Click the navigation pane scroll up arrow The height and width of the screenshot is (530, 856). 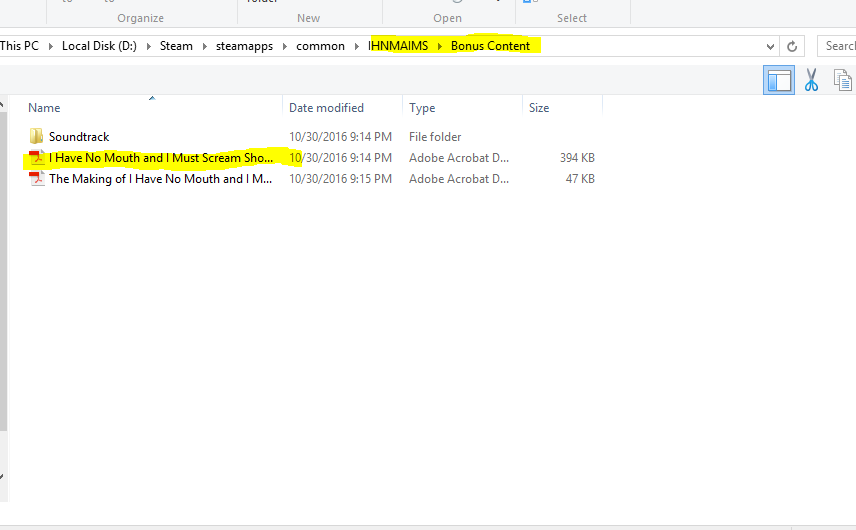3,103
